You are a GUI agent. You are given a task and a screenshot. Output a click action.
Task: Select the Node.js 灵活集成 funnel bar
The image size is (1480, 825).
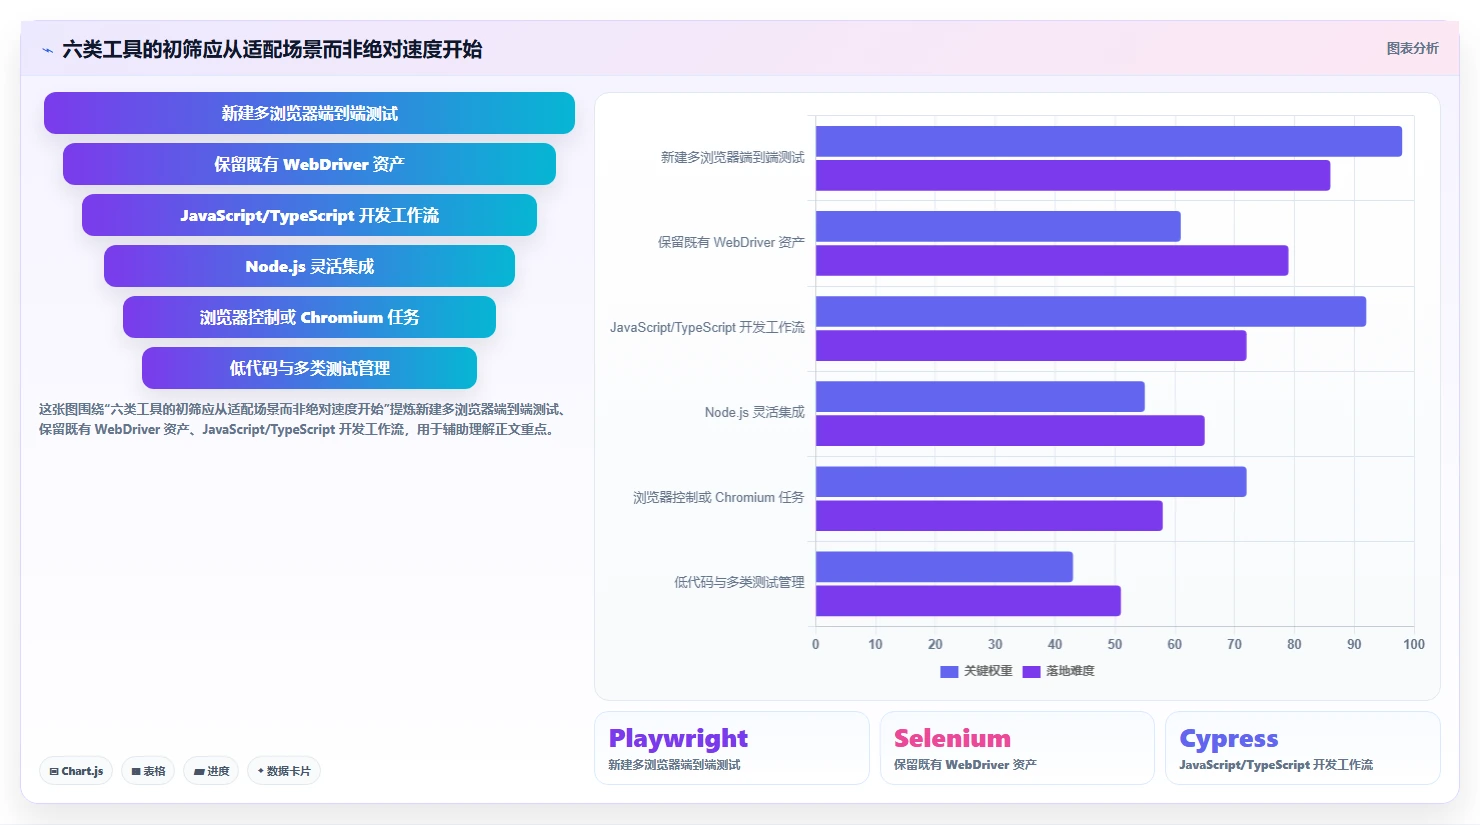coord(309,266)
